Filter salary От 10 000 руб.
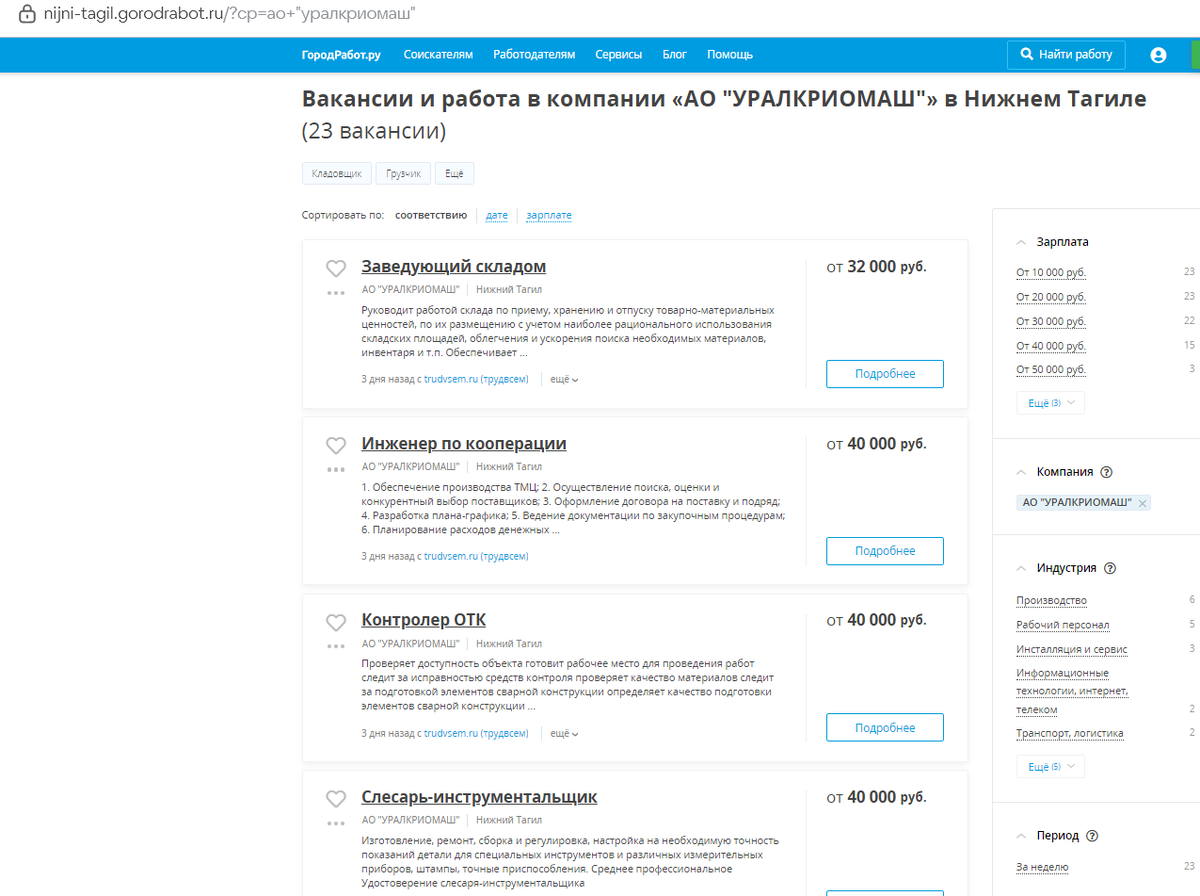This screenshot has width=1200, height=896. pyautogui.click(x=1051, y=272)
